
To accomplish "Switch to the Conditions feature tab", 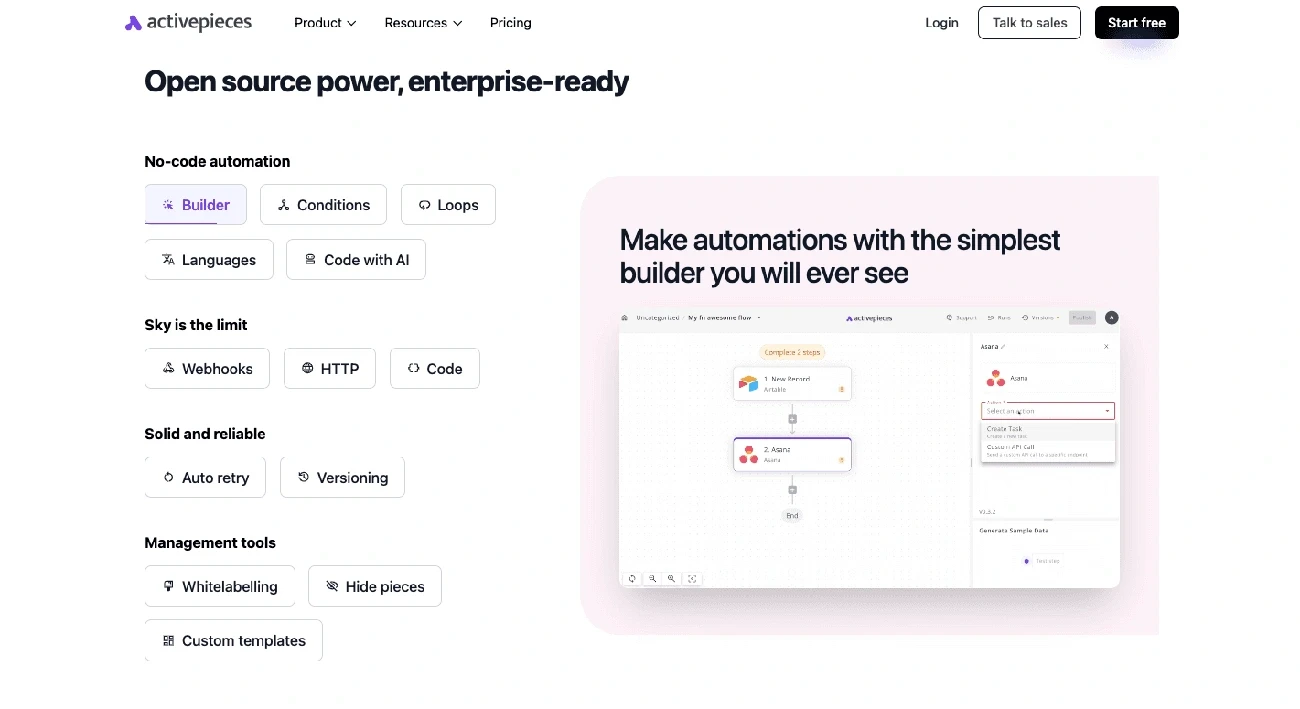I will [x=323, y=204].
